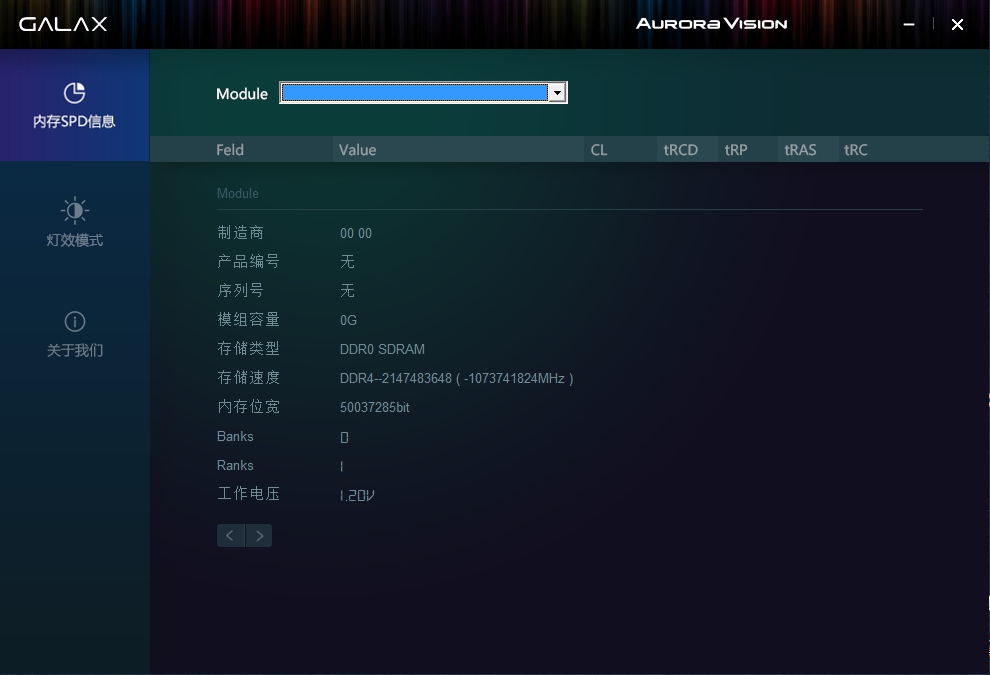Click the sun lighting effect icon
The height and width of the screenshot is (675, 990).
click(75, 210)
